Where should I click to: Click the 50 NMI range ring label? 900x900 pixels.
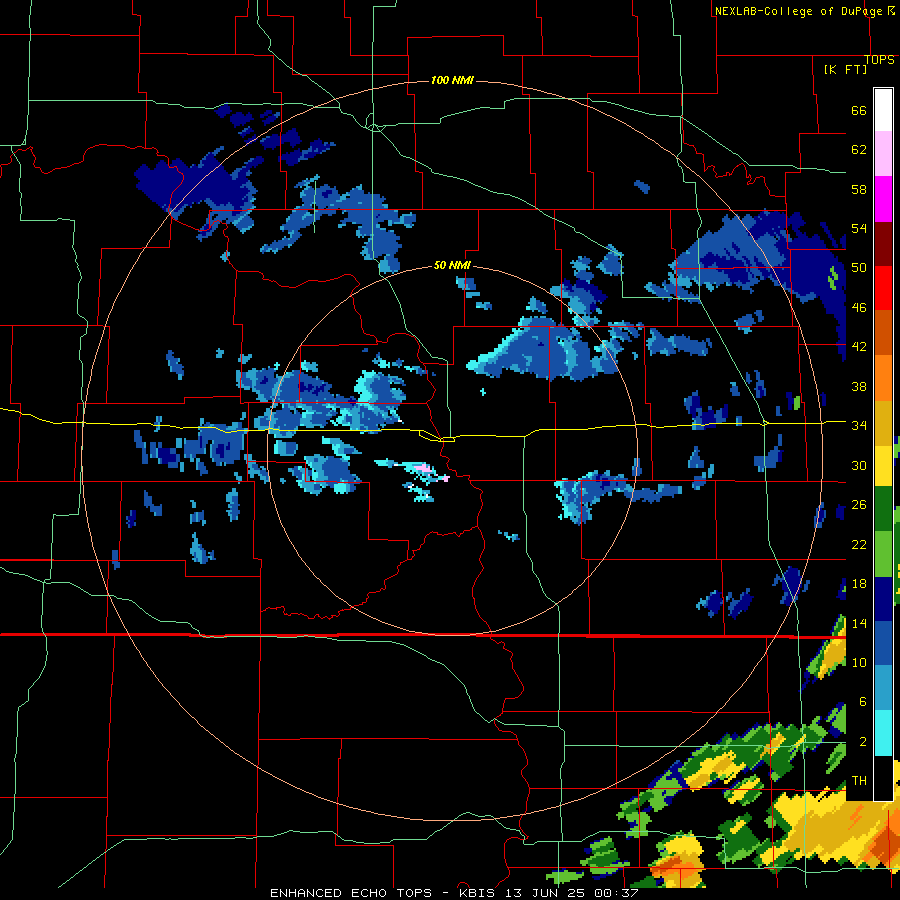(452, 265)
